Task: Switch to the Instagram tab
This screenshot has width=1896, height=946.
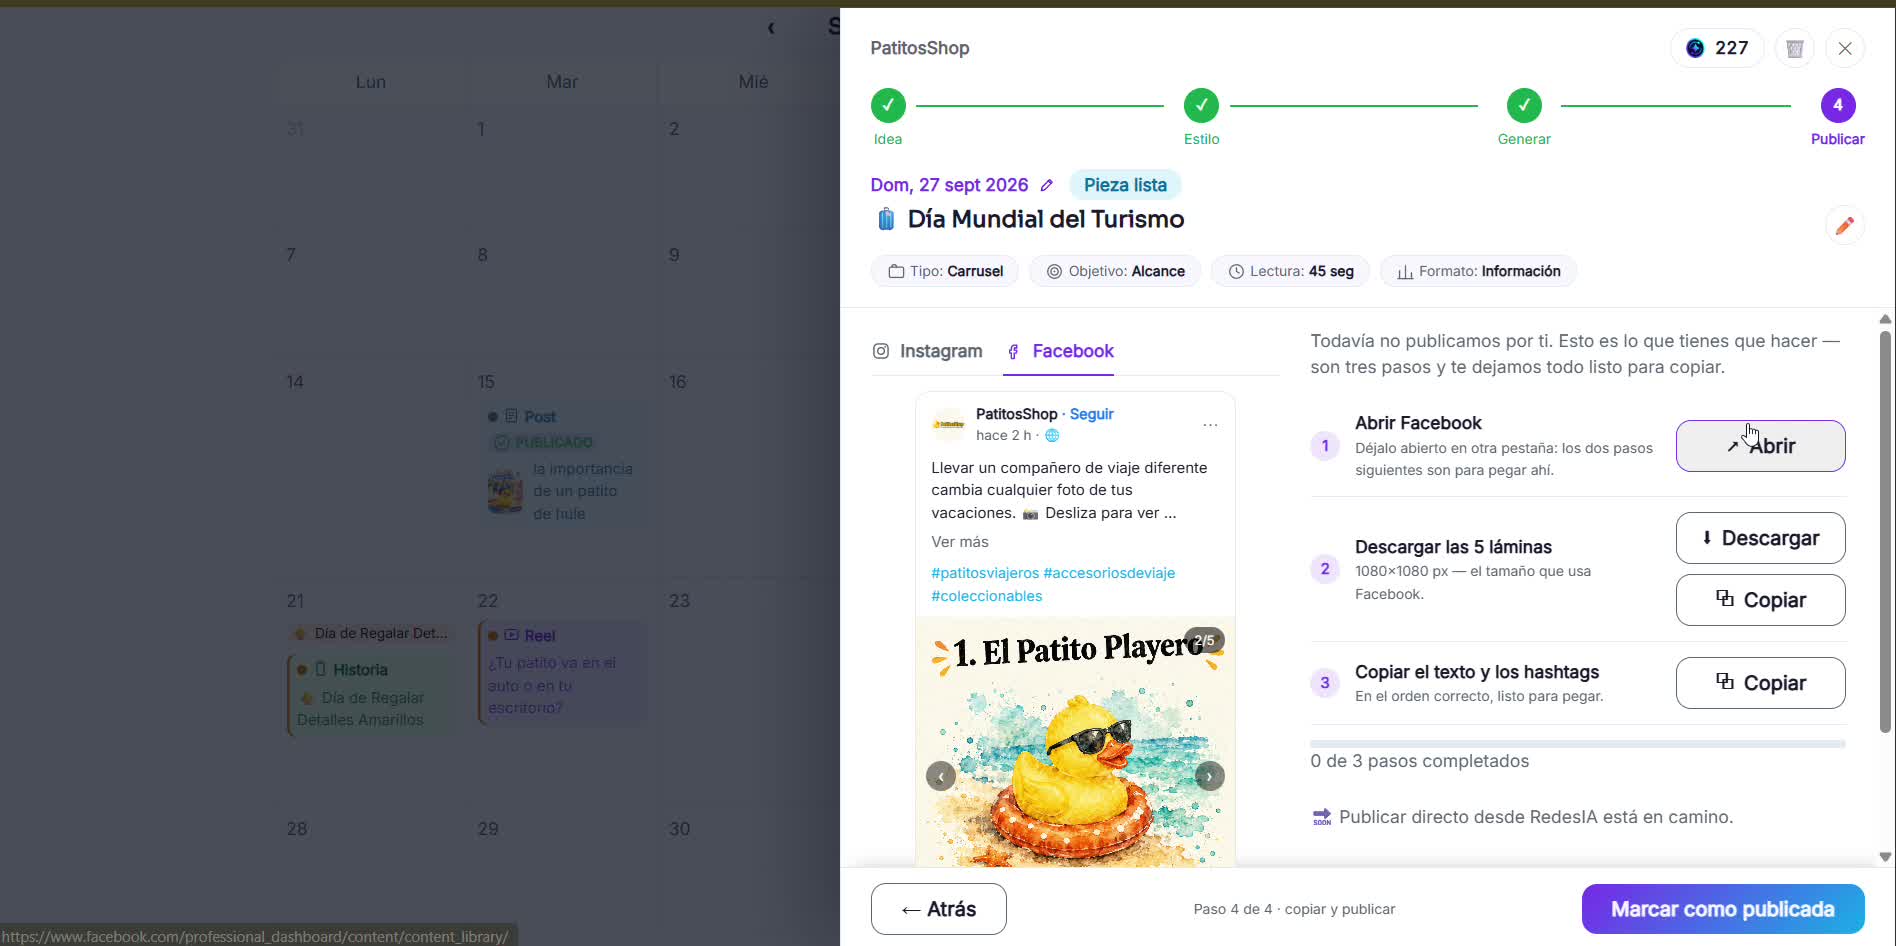Action: click(x=928, y=351)
